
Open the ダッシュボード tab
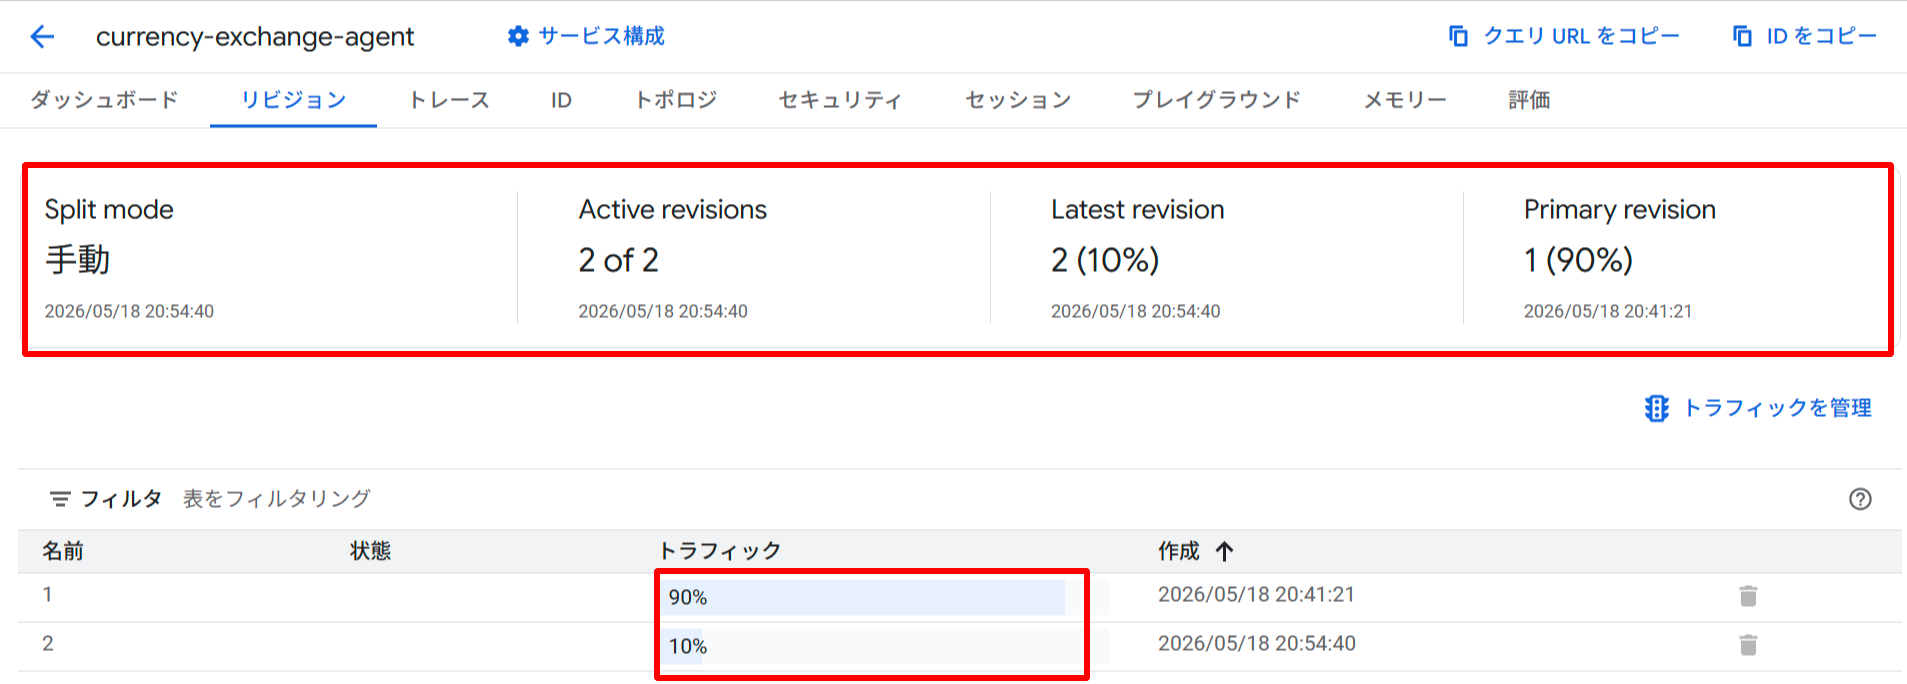104,100
